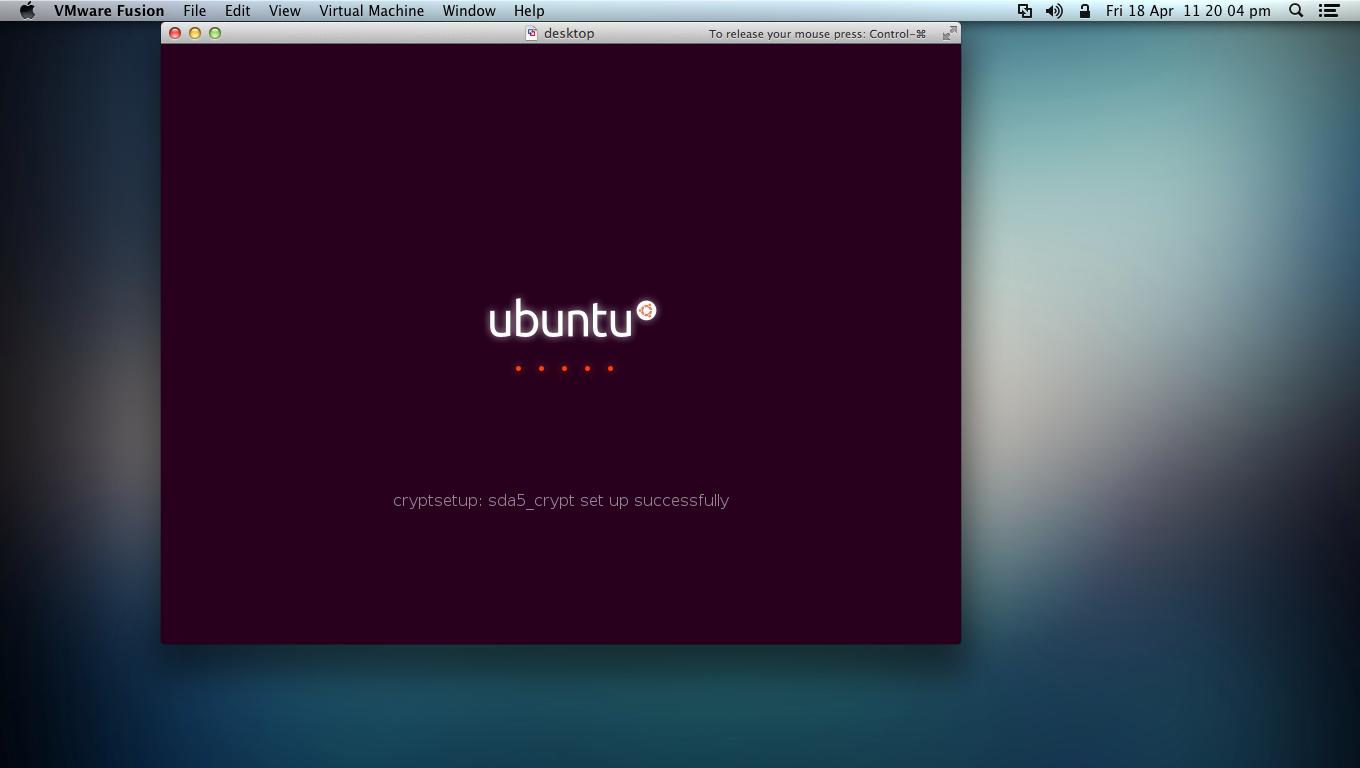The image size is (1360, 768).
Task: Open the Apple menu
Action: click(x=27, y=11)
